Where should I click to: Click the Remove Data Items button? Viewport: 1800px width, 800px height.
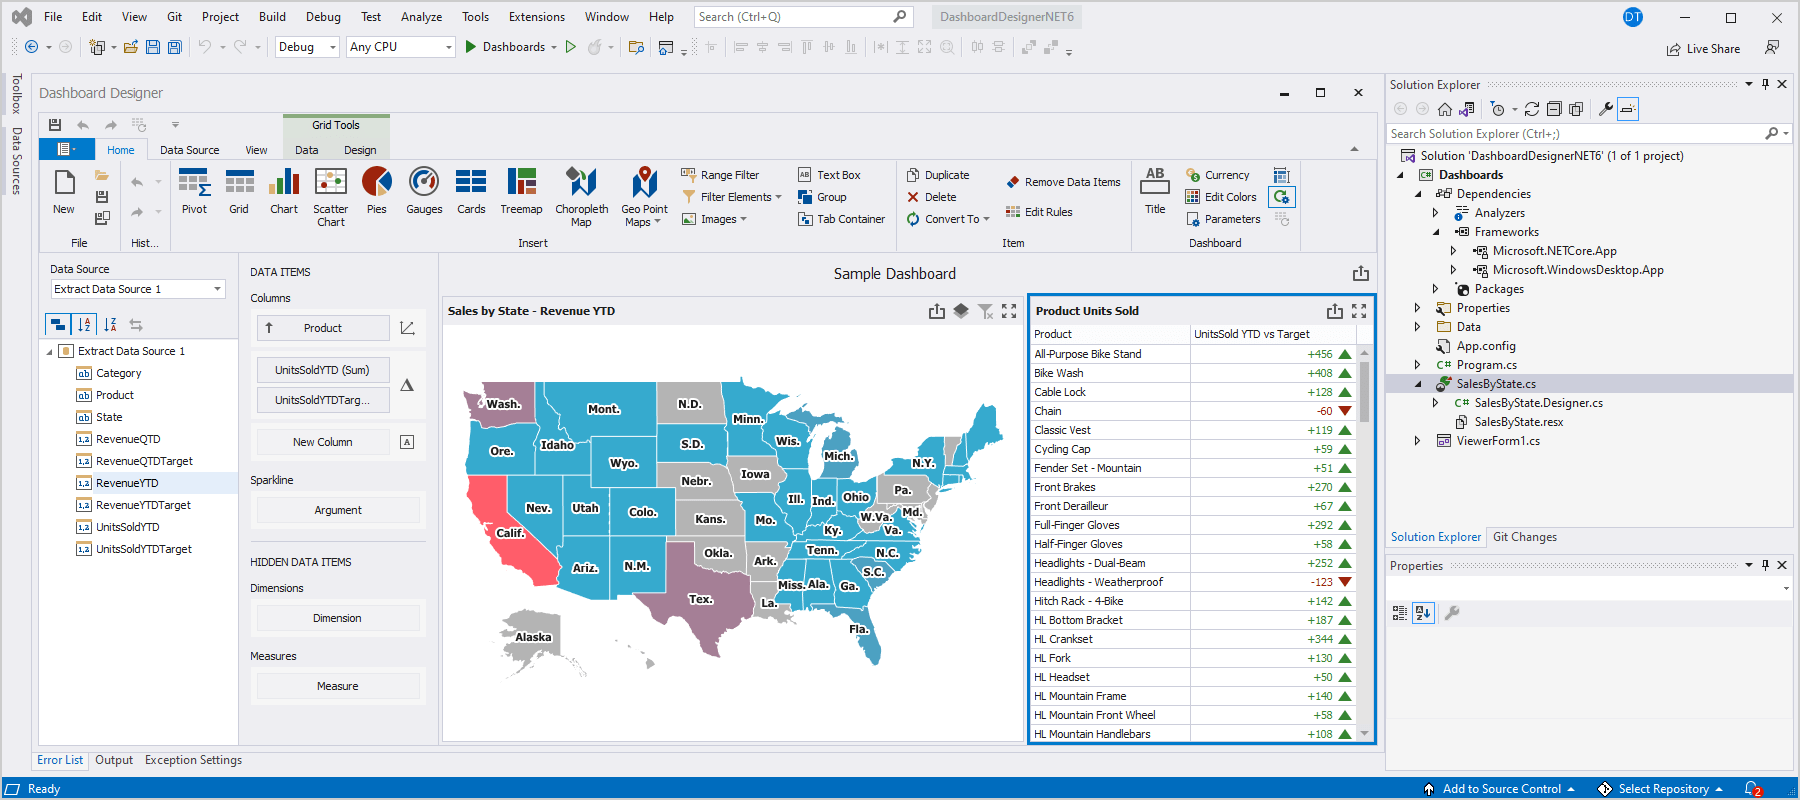tap(1063, 182)
